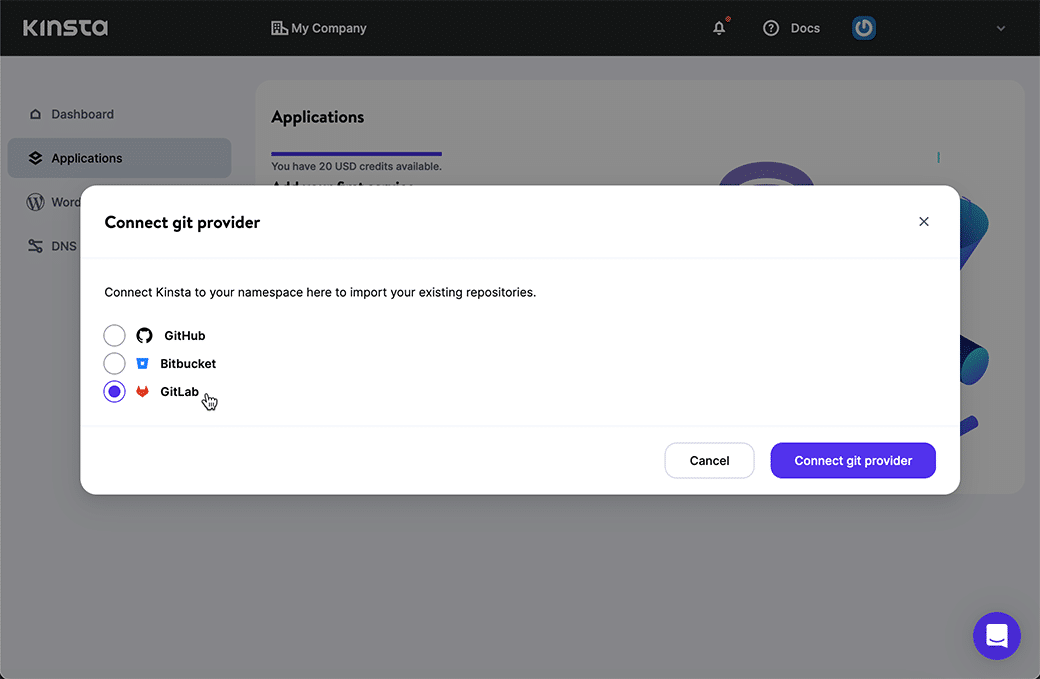Click the user avatar power icon
This screenshot has width=1040, height=679.
tap(864, 28)
